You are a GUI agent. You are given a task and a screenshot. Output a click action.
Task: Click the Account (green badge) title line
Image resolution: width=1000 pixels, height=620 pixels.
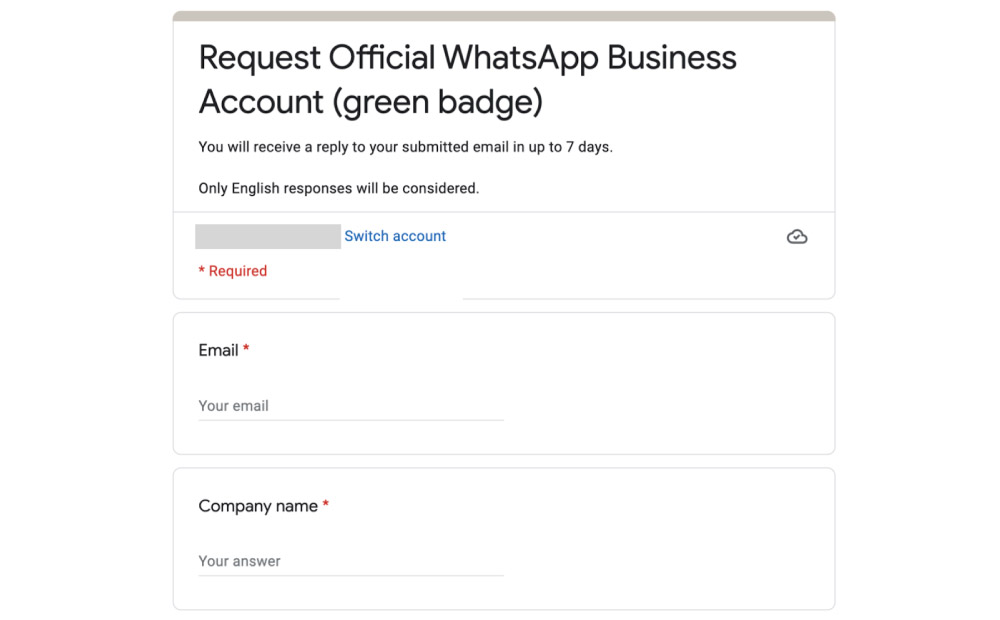[x=371, y=102]
